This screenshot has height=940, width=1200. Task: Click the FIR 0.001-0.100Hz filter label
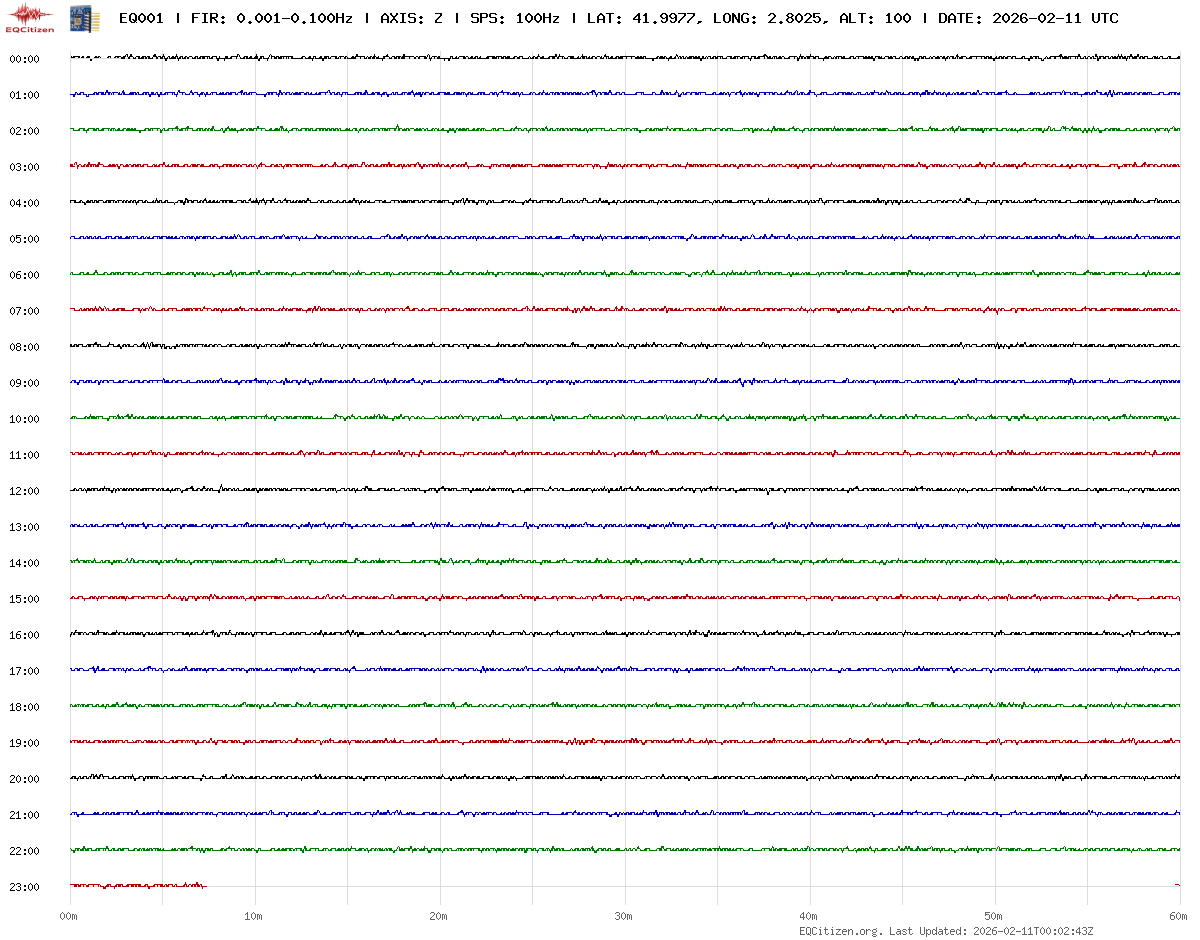click(271, 18)
